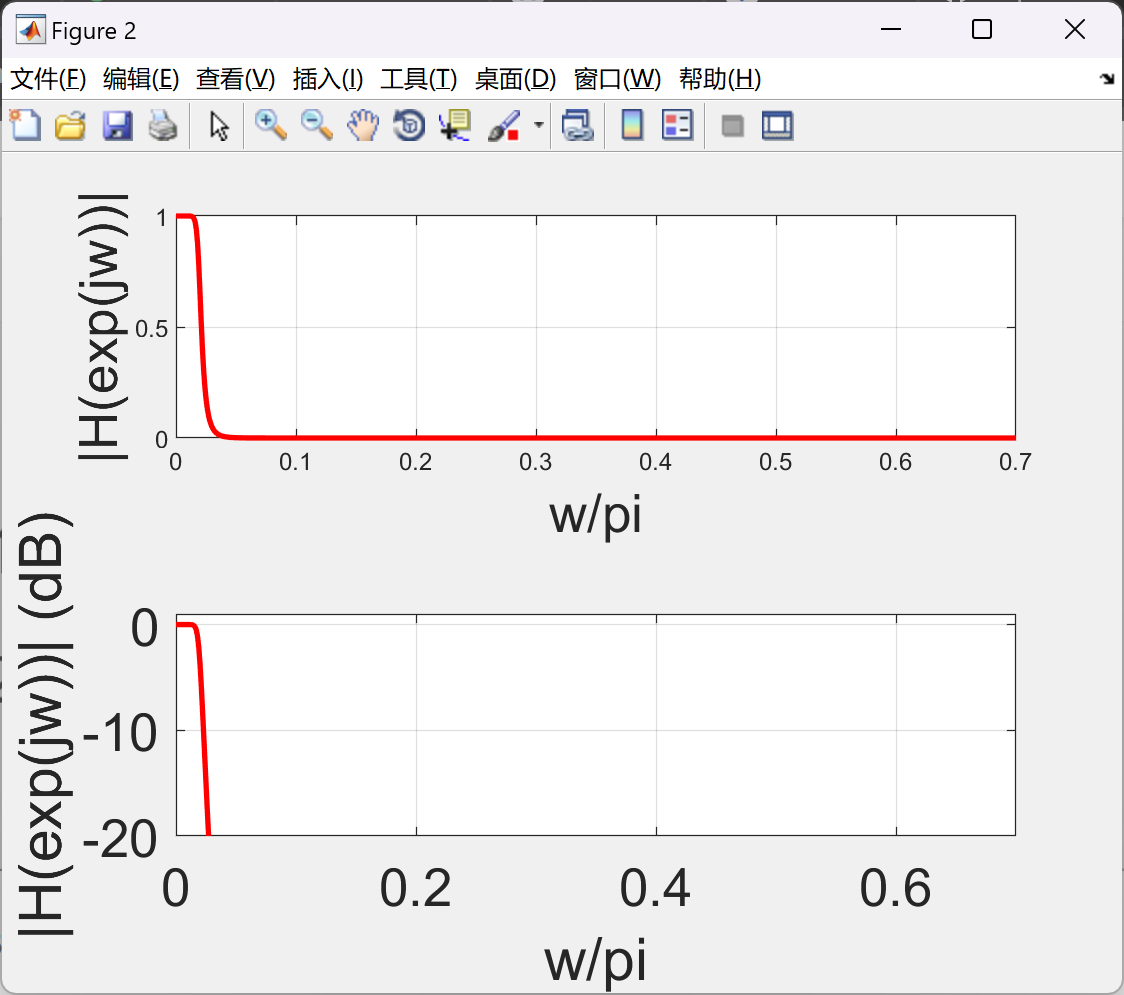Select the Pan hand tool

tap(363, 125)
